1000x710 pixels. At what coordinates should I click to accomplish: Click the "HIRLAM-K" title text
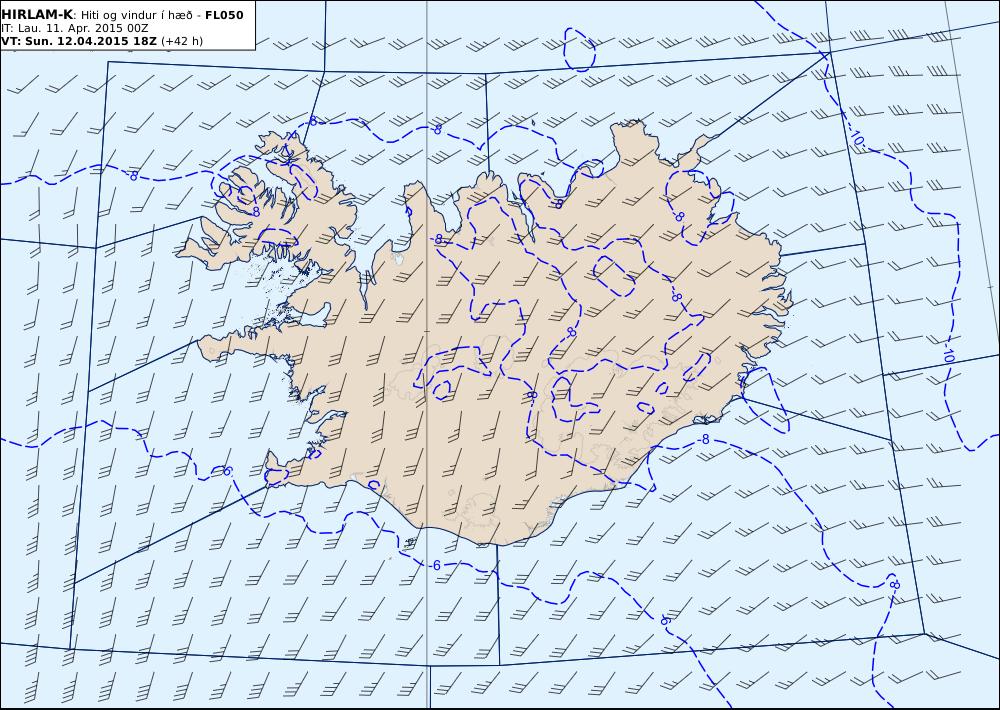coord(37,15)
